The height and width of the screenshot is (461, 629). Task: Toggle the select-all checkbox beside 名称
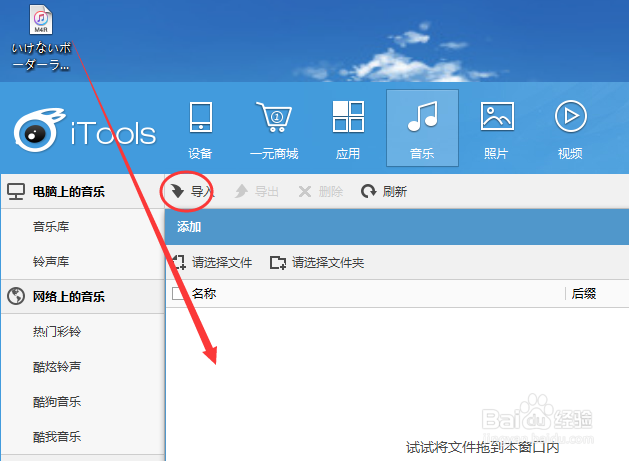pyautogui.click(x=178, y=294)
